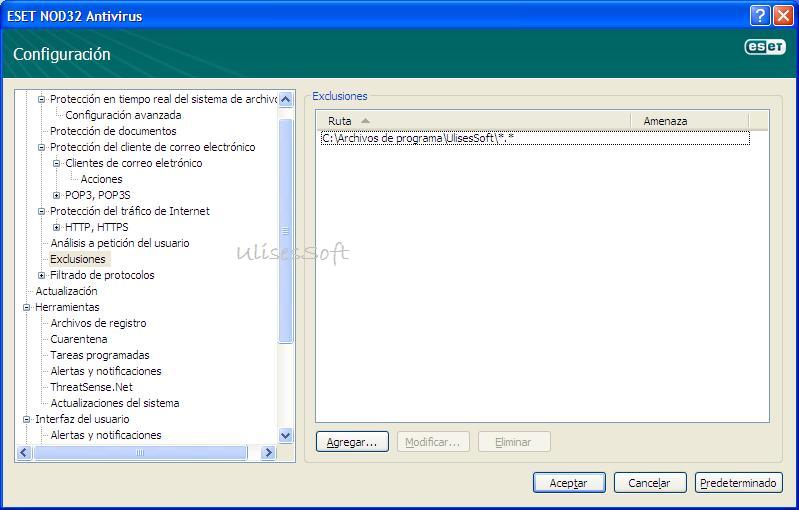This screenshot has width=799, height=510.
Task: Select the Herramientas label
Action: click(x=67, y=307)
